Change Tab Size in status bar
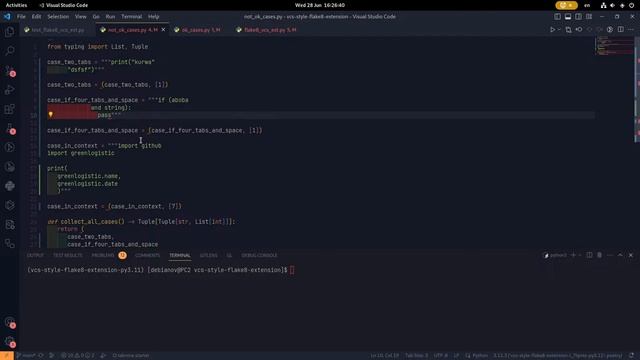The width and height of the screenshot is (640, 360). click(x=416, y=356)
